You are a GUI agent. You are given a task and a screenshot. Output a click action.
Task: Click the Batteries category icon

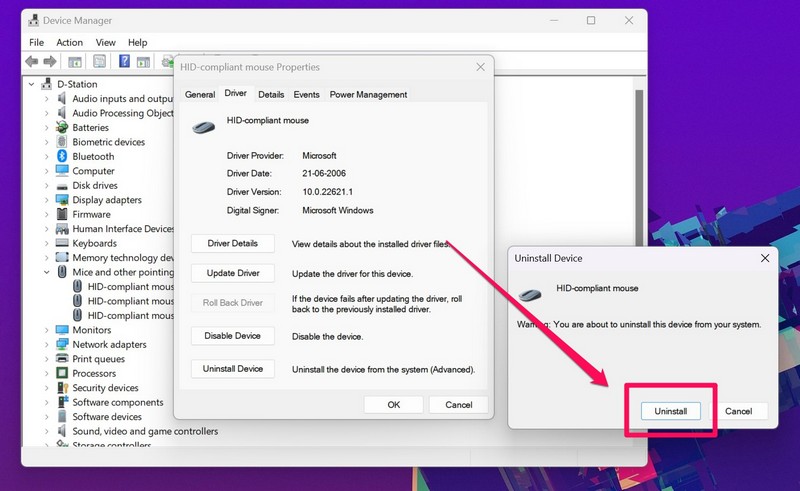pos(62,128)
